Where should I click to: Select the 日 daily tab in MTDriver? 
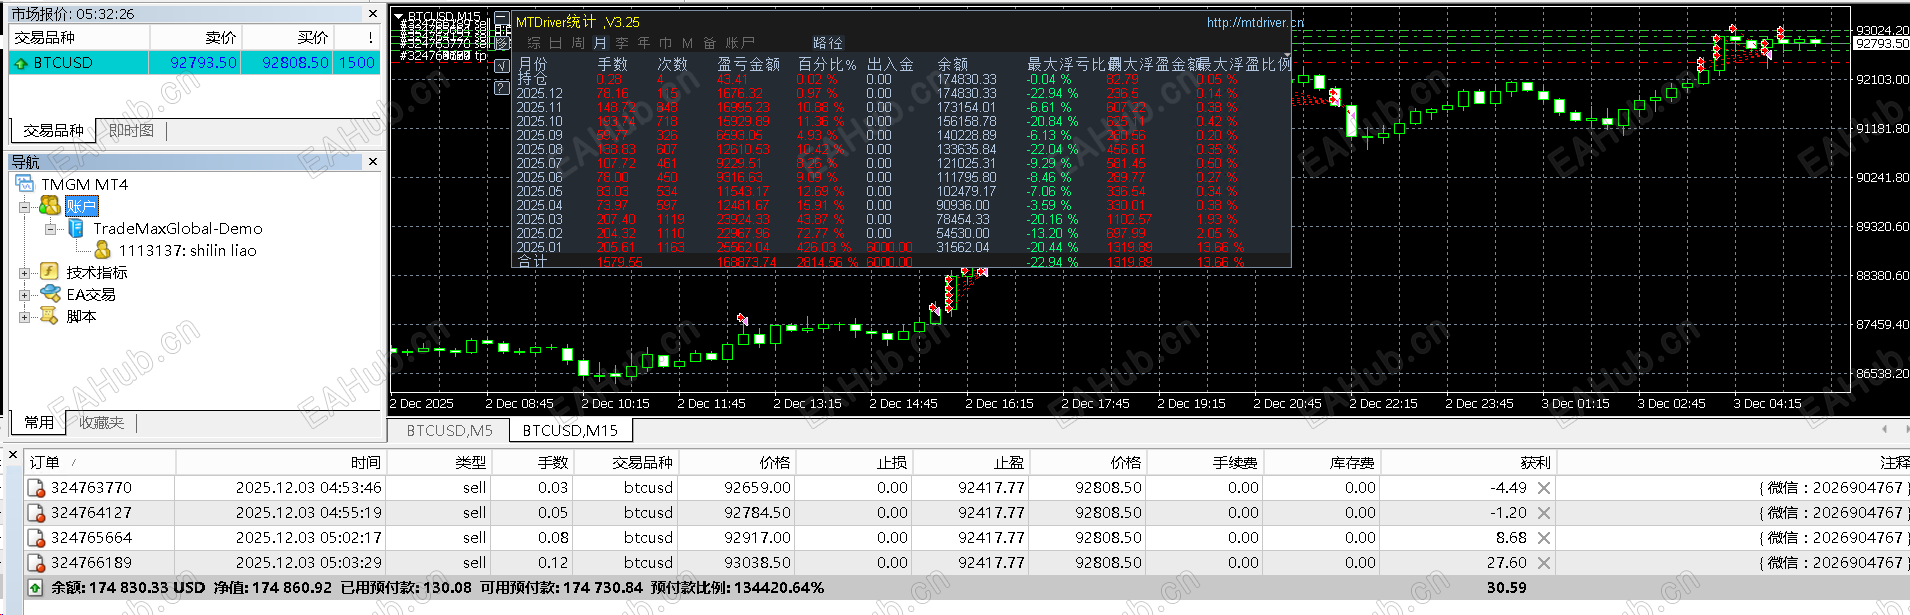556,43
